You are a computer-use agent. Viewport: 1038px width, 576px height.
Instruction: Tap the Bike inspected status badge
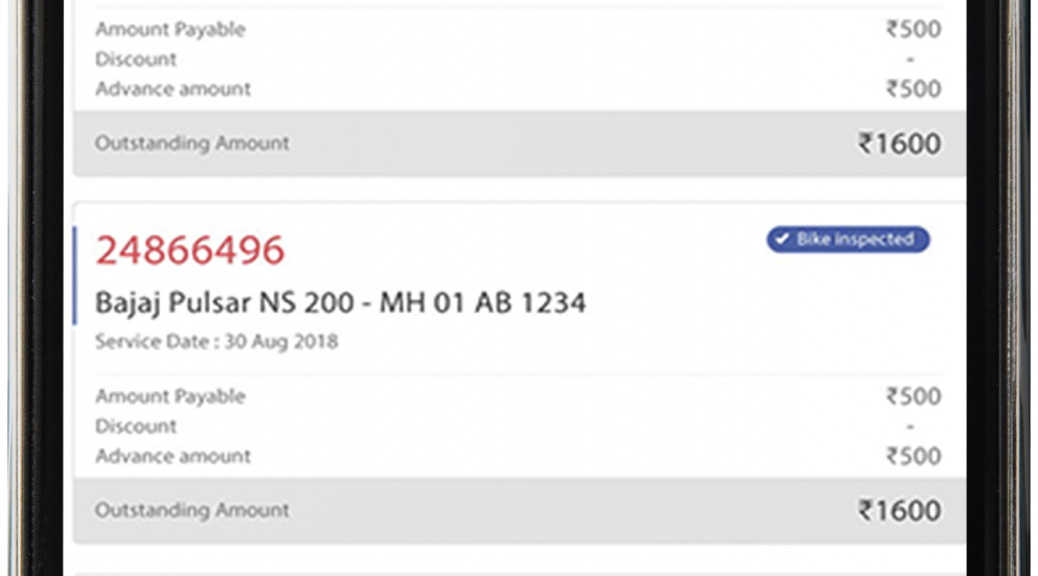coord(848,239)
